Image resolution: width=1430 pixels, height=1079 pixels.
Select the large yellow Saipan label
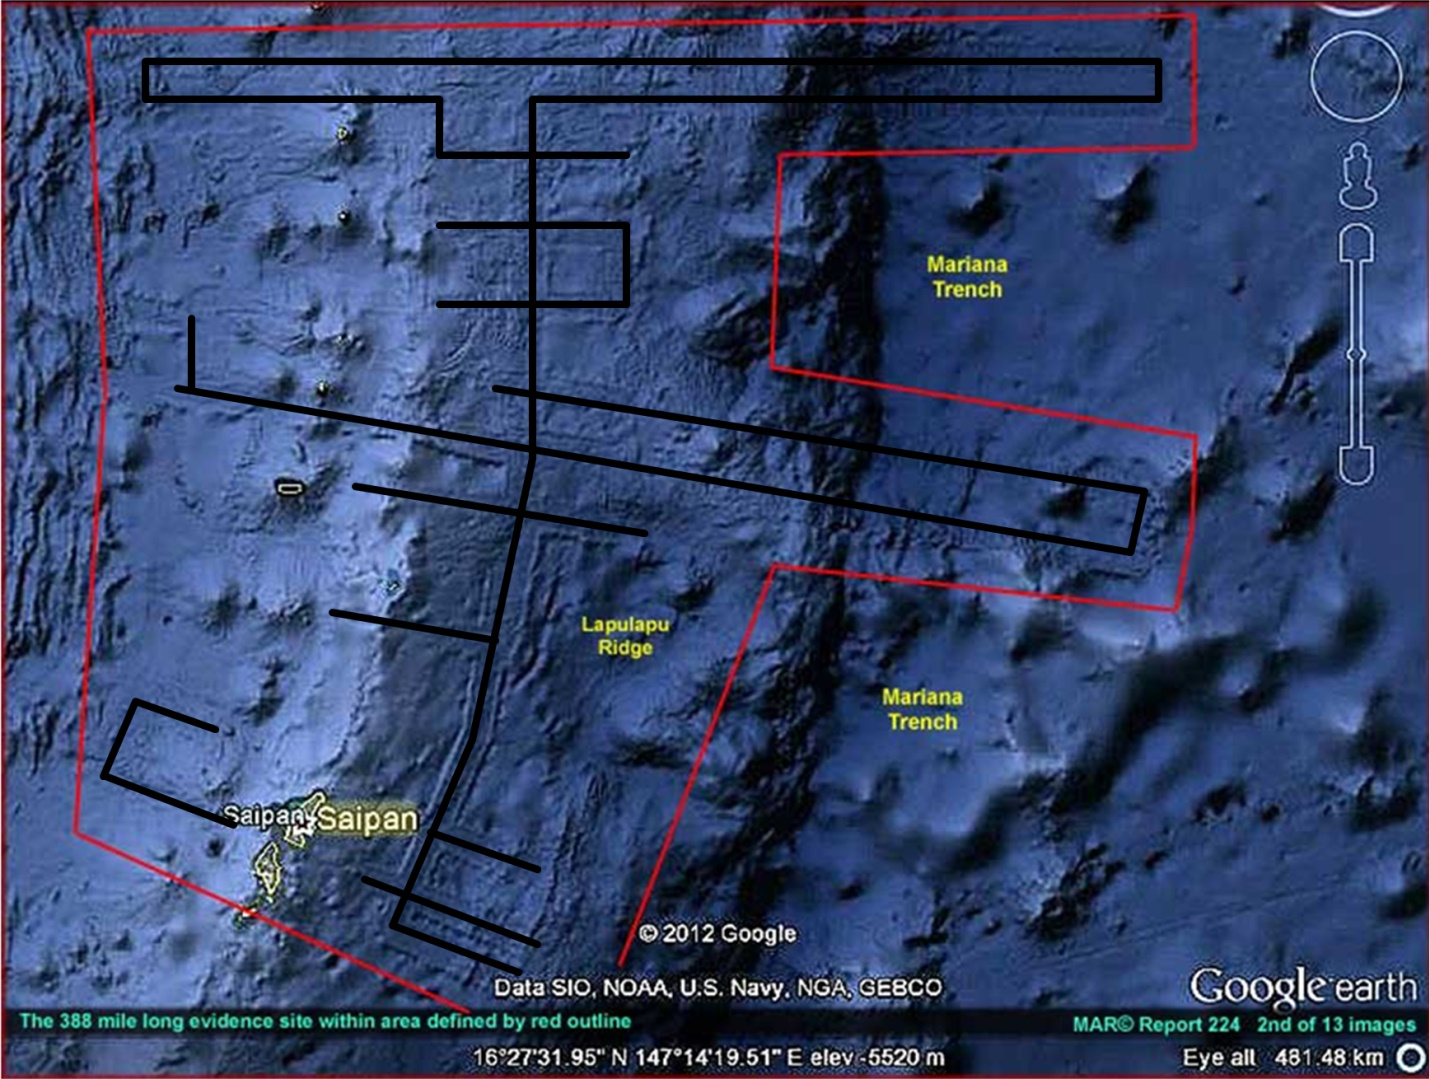[367, 820]
